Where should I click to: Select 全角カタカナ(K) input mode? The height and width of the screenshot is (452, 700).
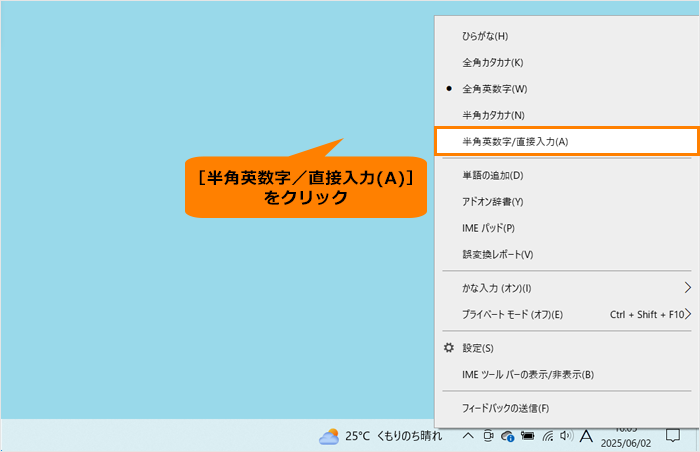(x=566, y=63)
